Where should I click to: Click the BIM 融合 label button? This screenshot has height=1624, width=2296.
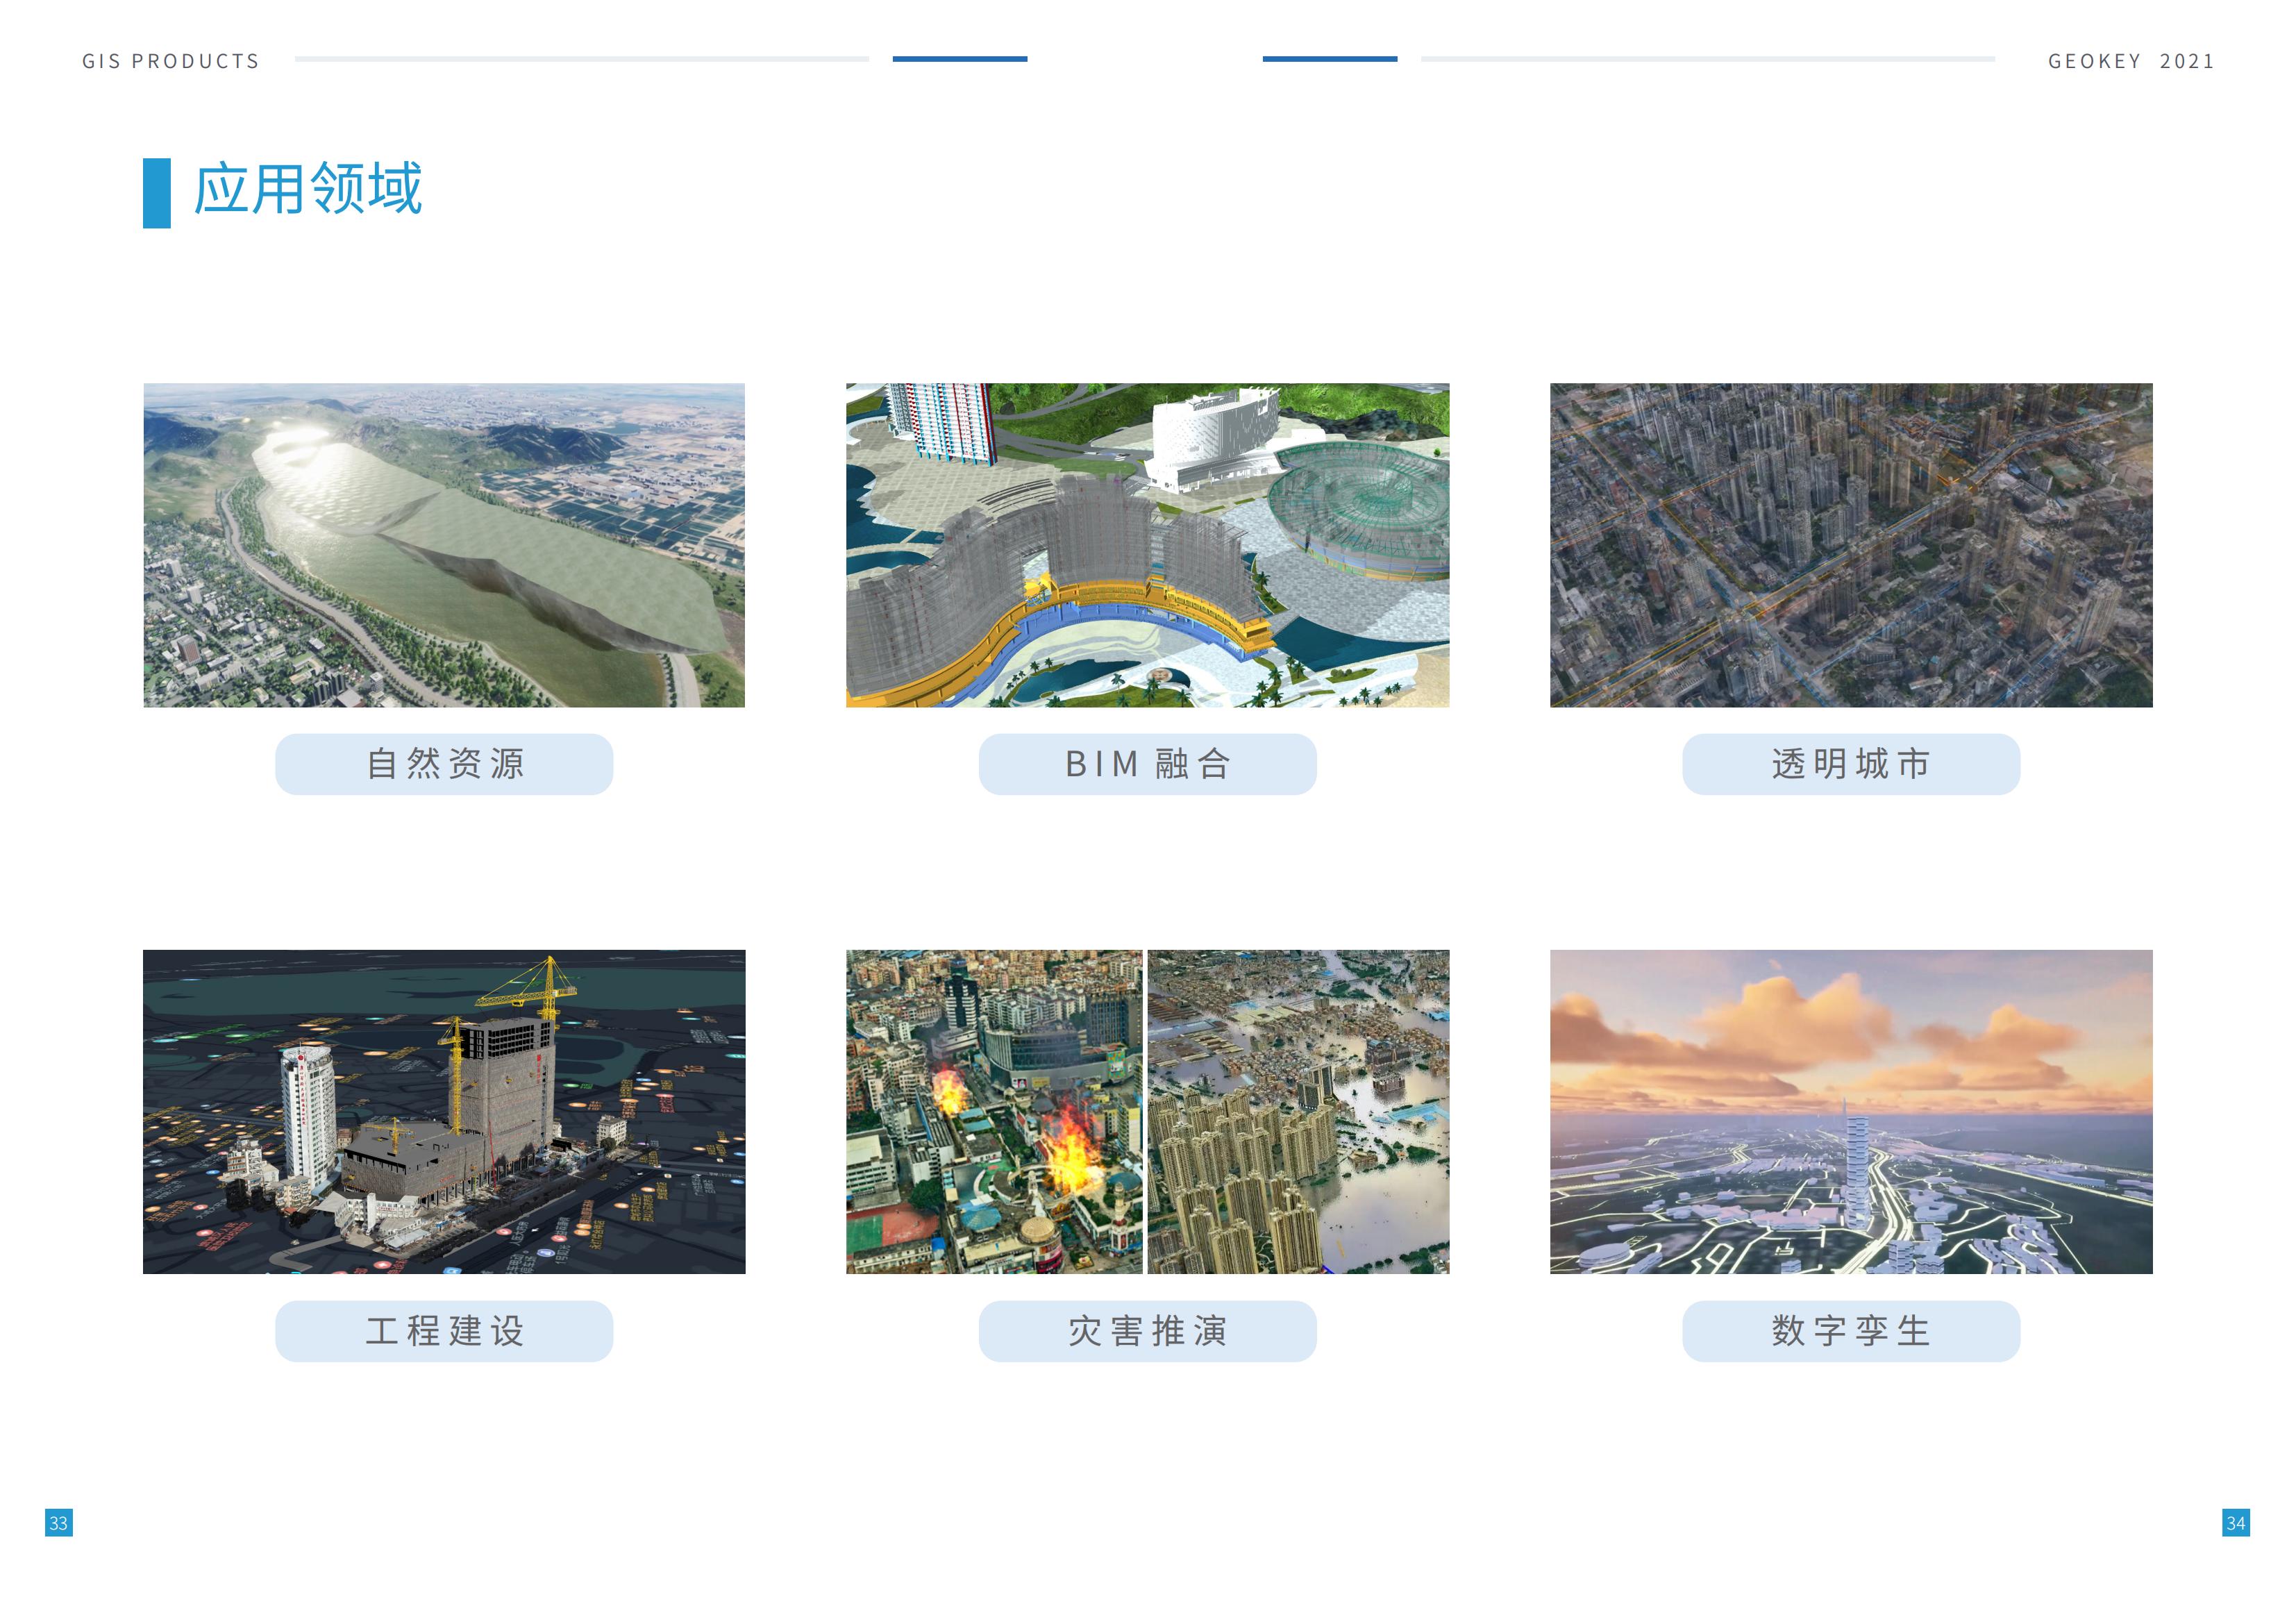1147,764
